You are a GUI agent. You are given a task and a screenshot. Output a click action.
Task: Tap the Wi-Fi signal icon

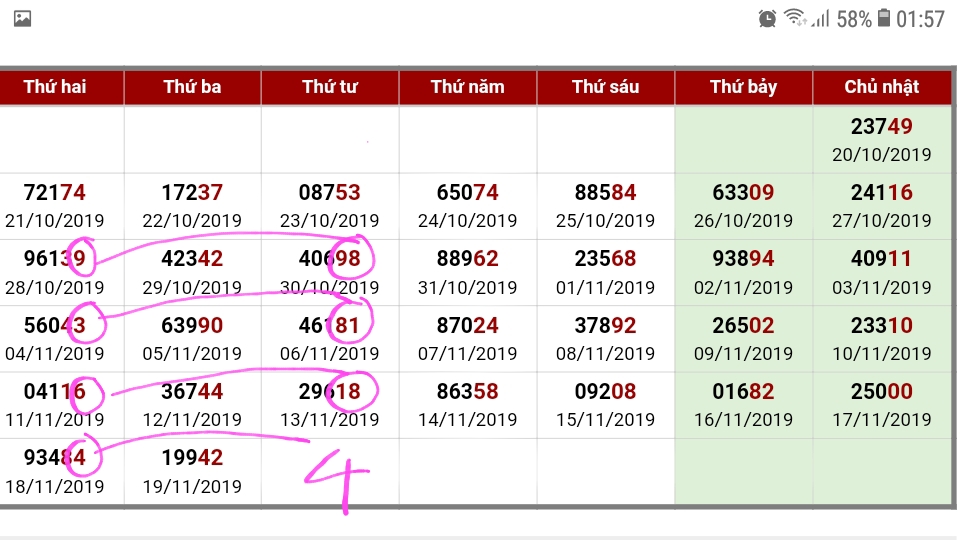point(795,18)
